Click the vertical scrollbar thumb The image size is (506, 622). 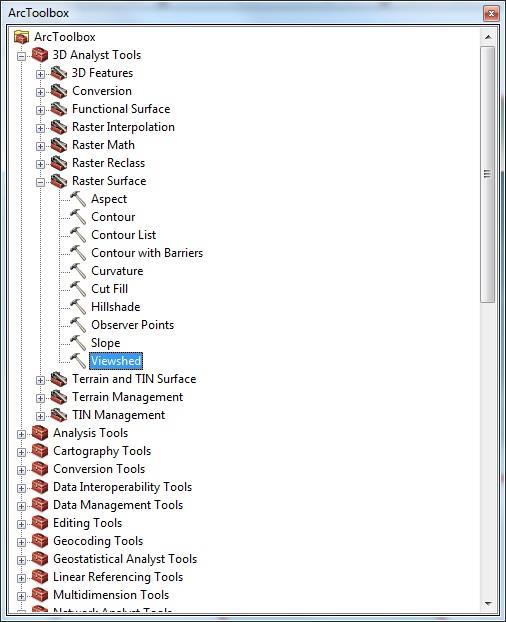(x=488, y=175)
